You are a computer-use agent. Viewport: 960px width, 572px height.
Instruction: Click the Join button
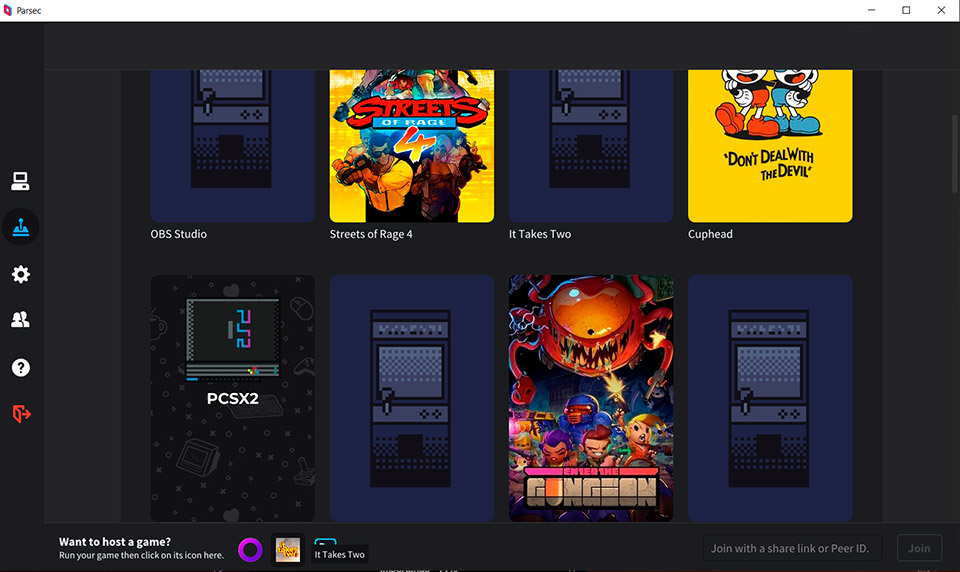(x=919, y=548)
